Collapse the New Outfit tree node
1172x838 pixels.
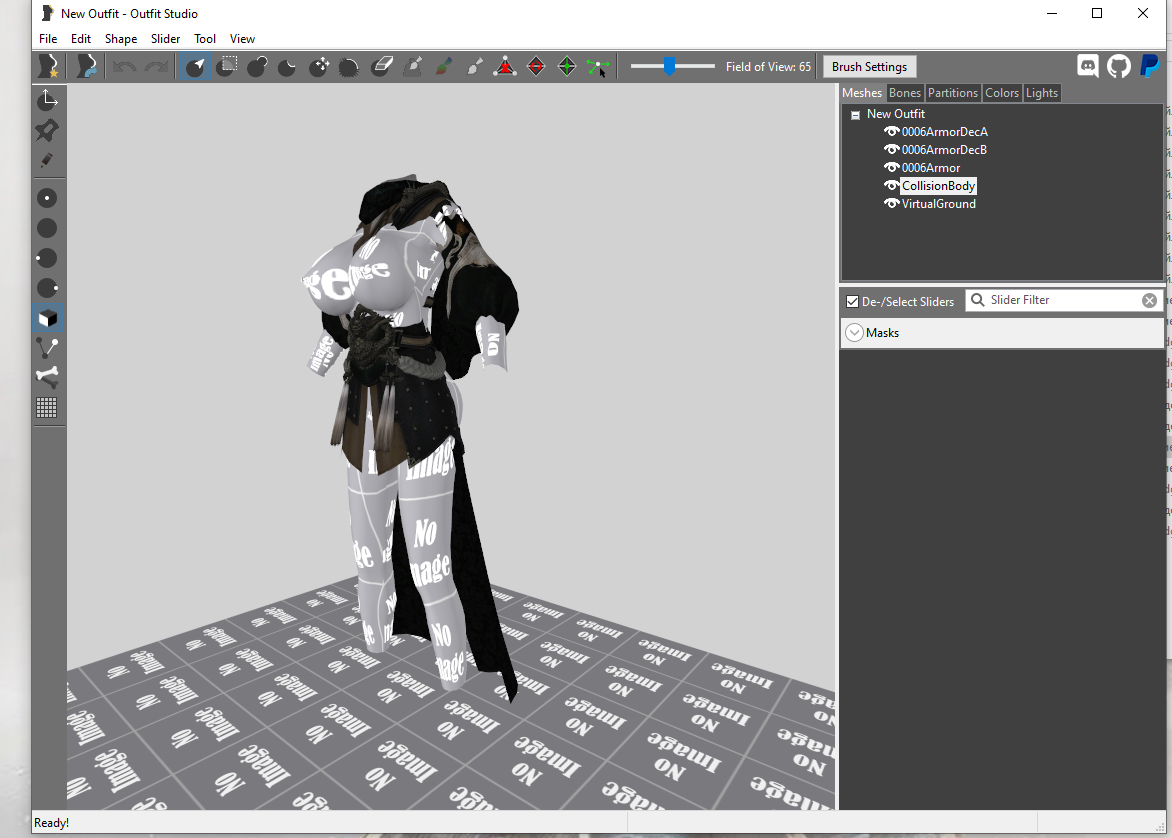pyautogui.click(x=855, y=115)
